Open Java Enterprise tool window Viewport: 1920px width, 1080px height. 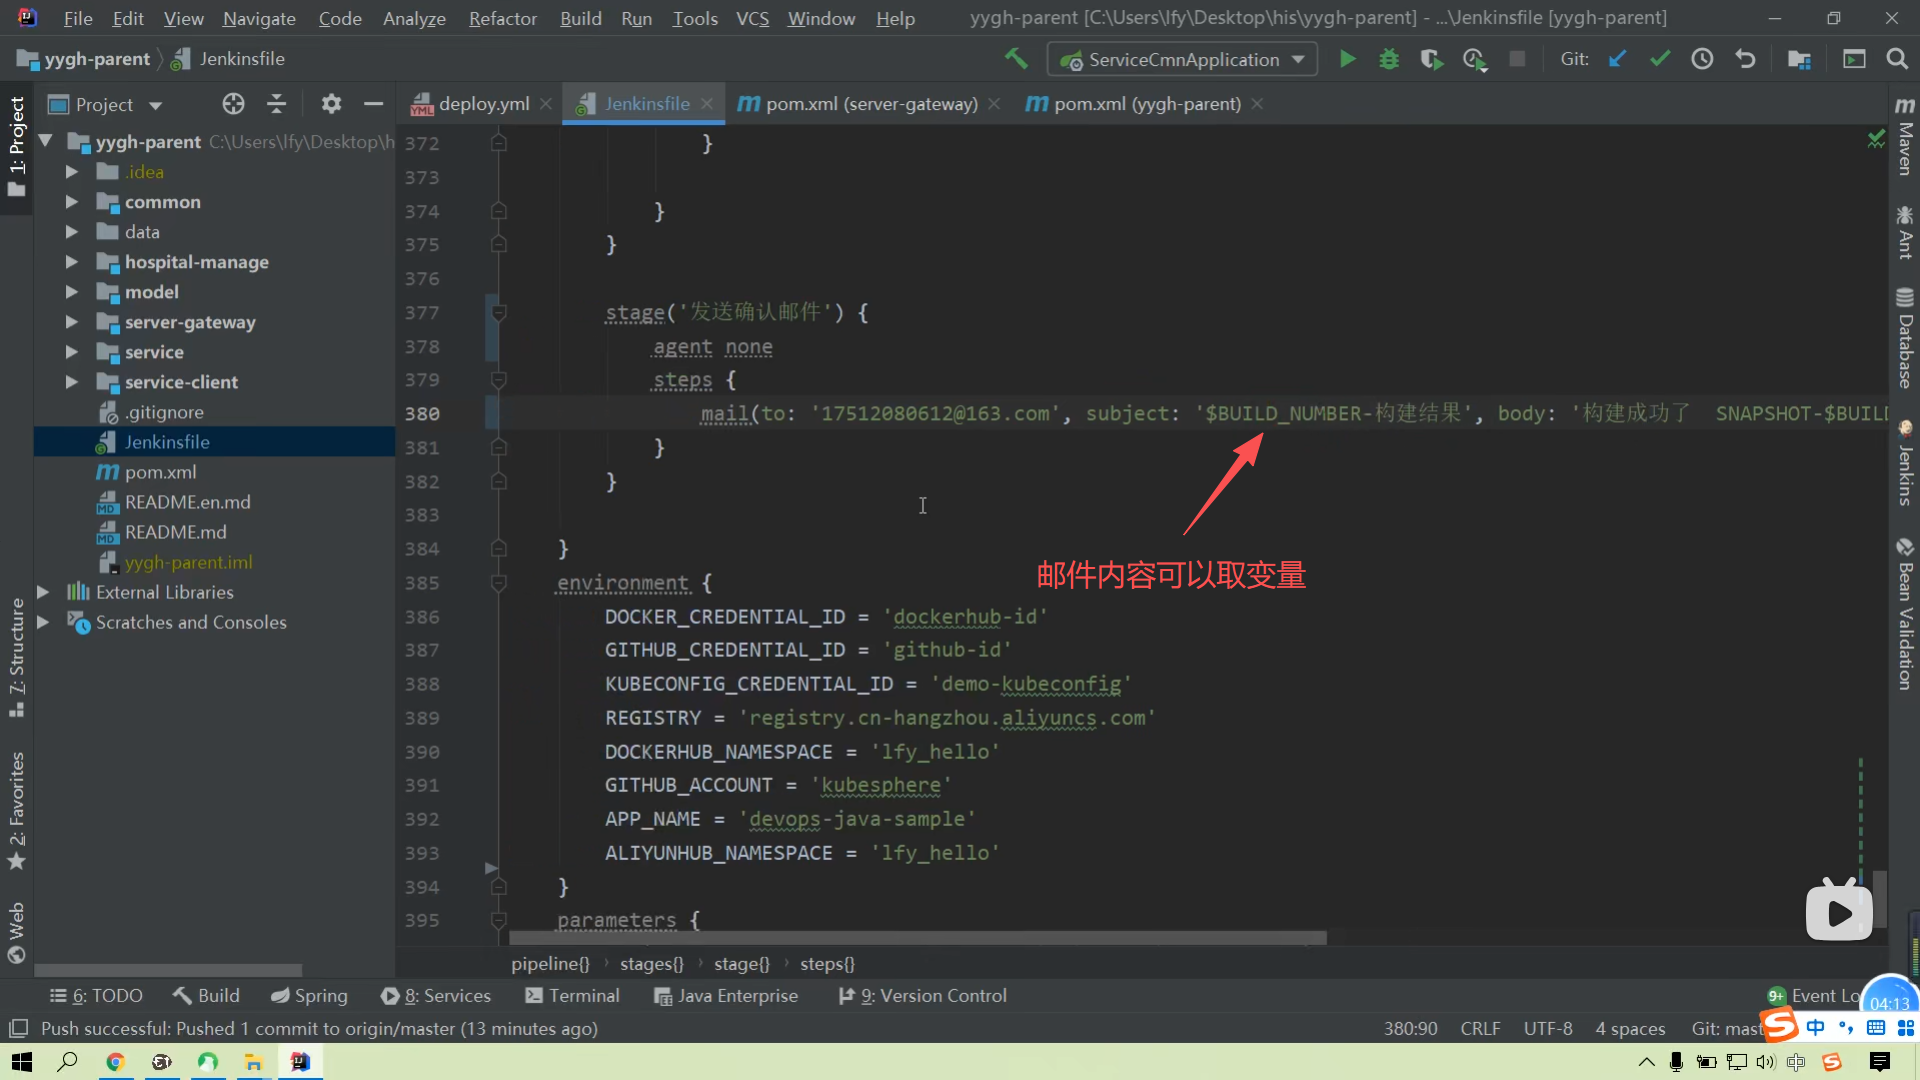[x=726, y=996]
